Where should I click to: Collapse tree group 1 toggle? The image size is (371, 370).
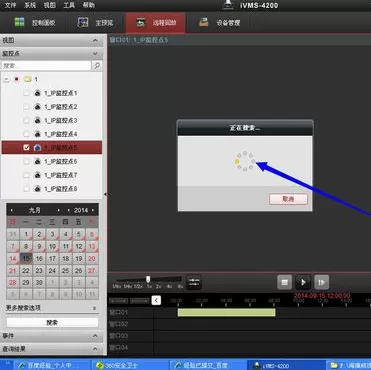pos(6,80)
